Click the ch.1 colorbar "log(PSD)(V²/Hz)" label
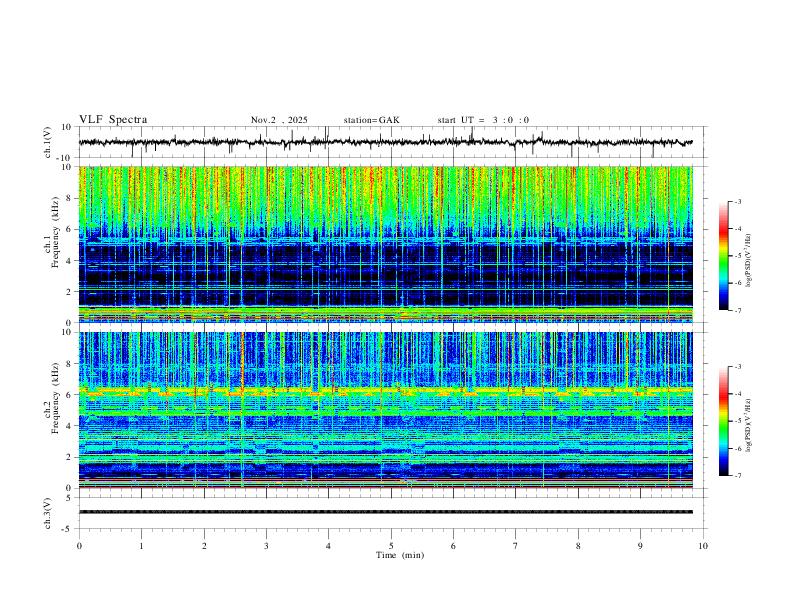Screen dimensions: 792x612 [x=749, y=261]
